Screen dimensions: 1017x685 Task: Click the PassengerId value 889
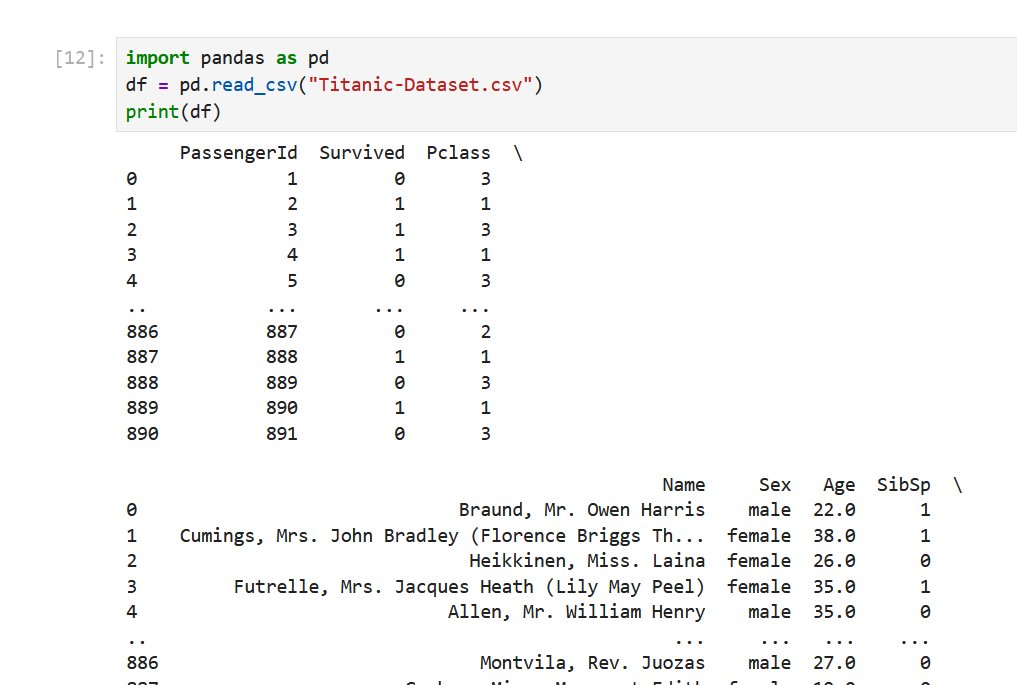pyautogui.click(x=281, y=383)
